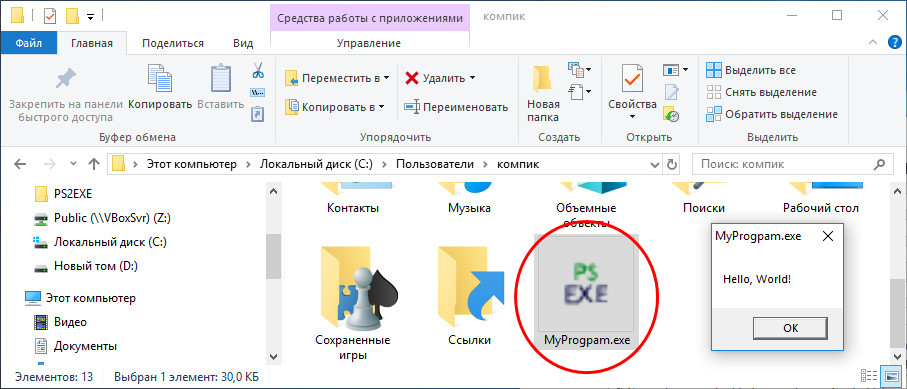Click Select all in ribbon

751,70
